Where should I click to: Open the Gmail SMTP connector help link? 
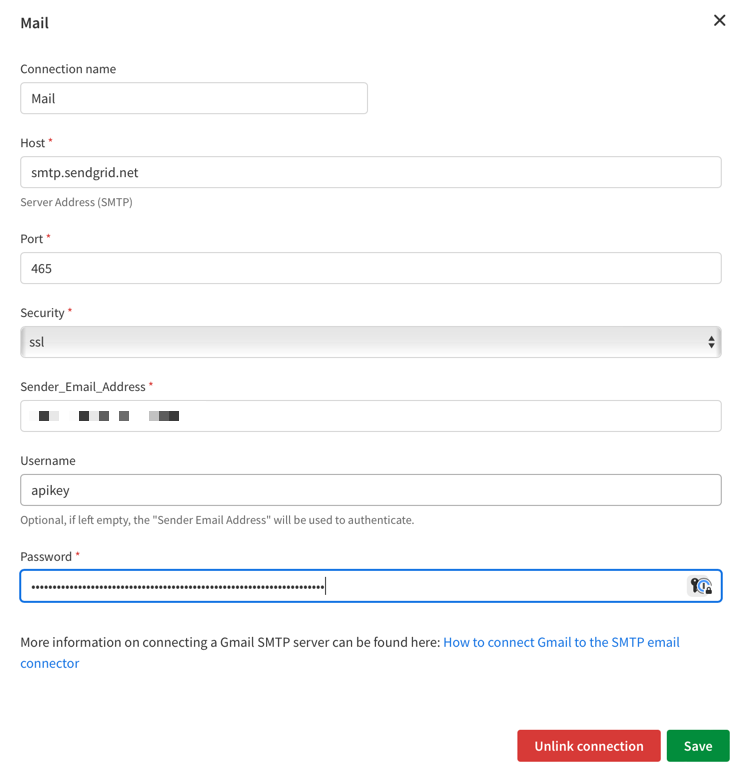coord(560,642)
